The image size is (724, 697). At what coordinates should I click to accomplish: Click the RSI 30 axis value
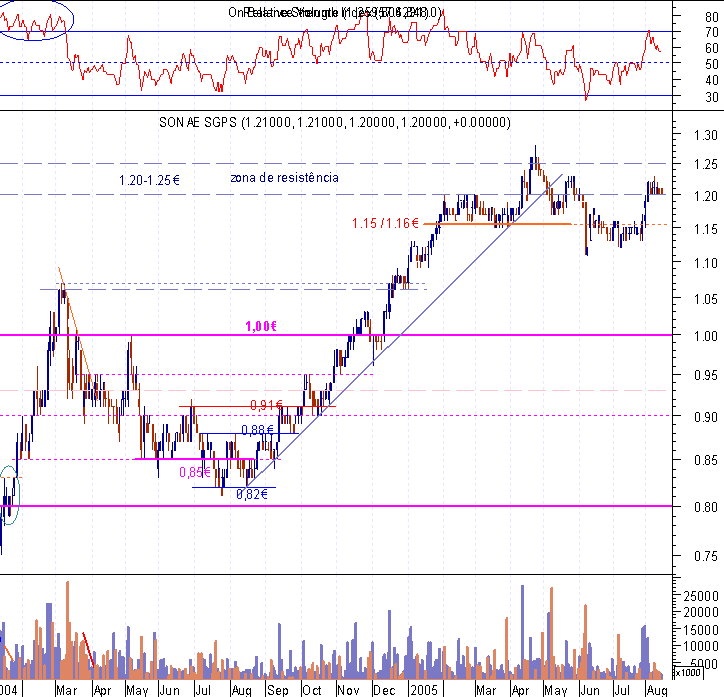coord(712,97)
